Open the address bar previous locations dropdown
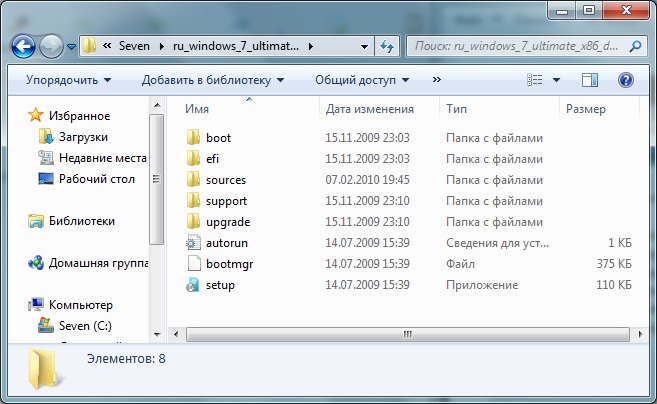657x404 pixels. coord(365,47)
